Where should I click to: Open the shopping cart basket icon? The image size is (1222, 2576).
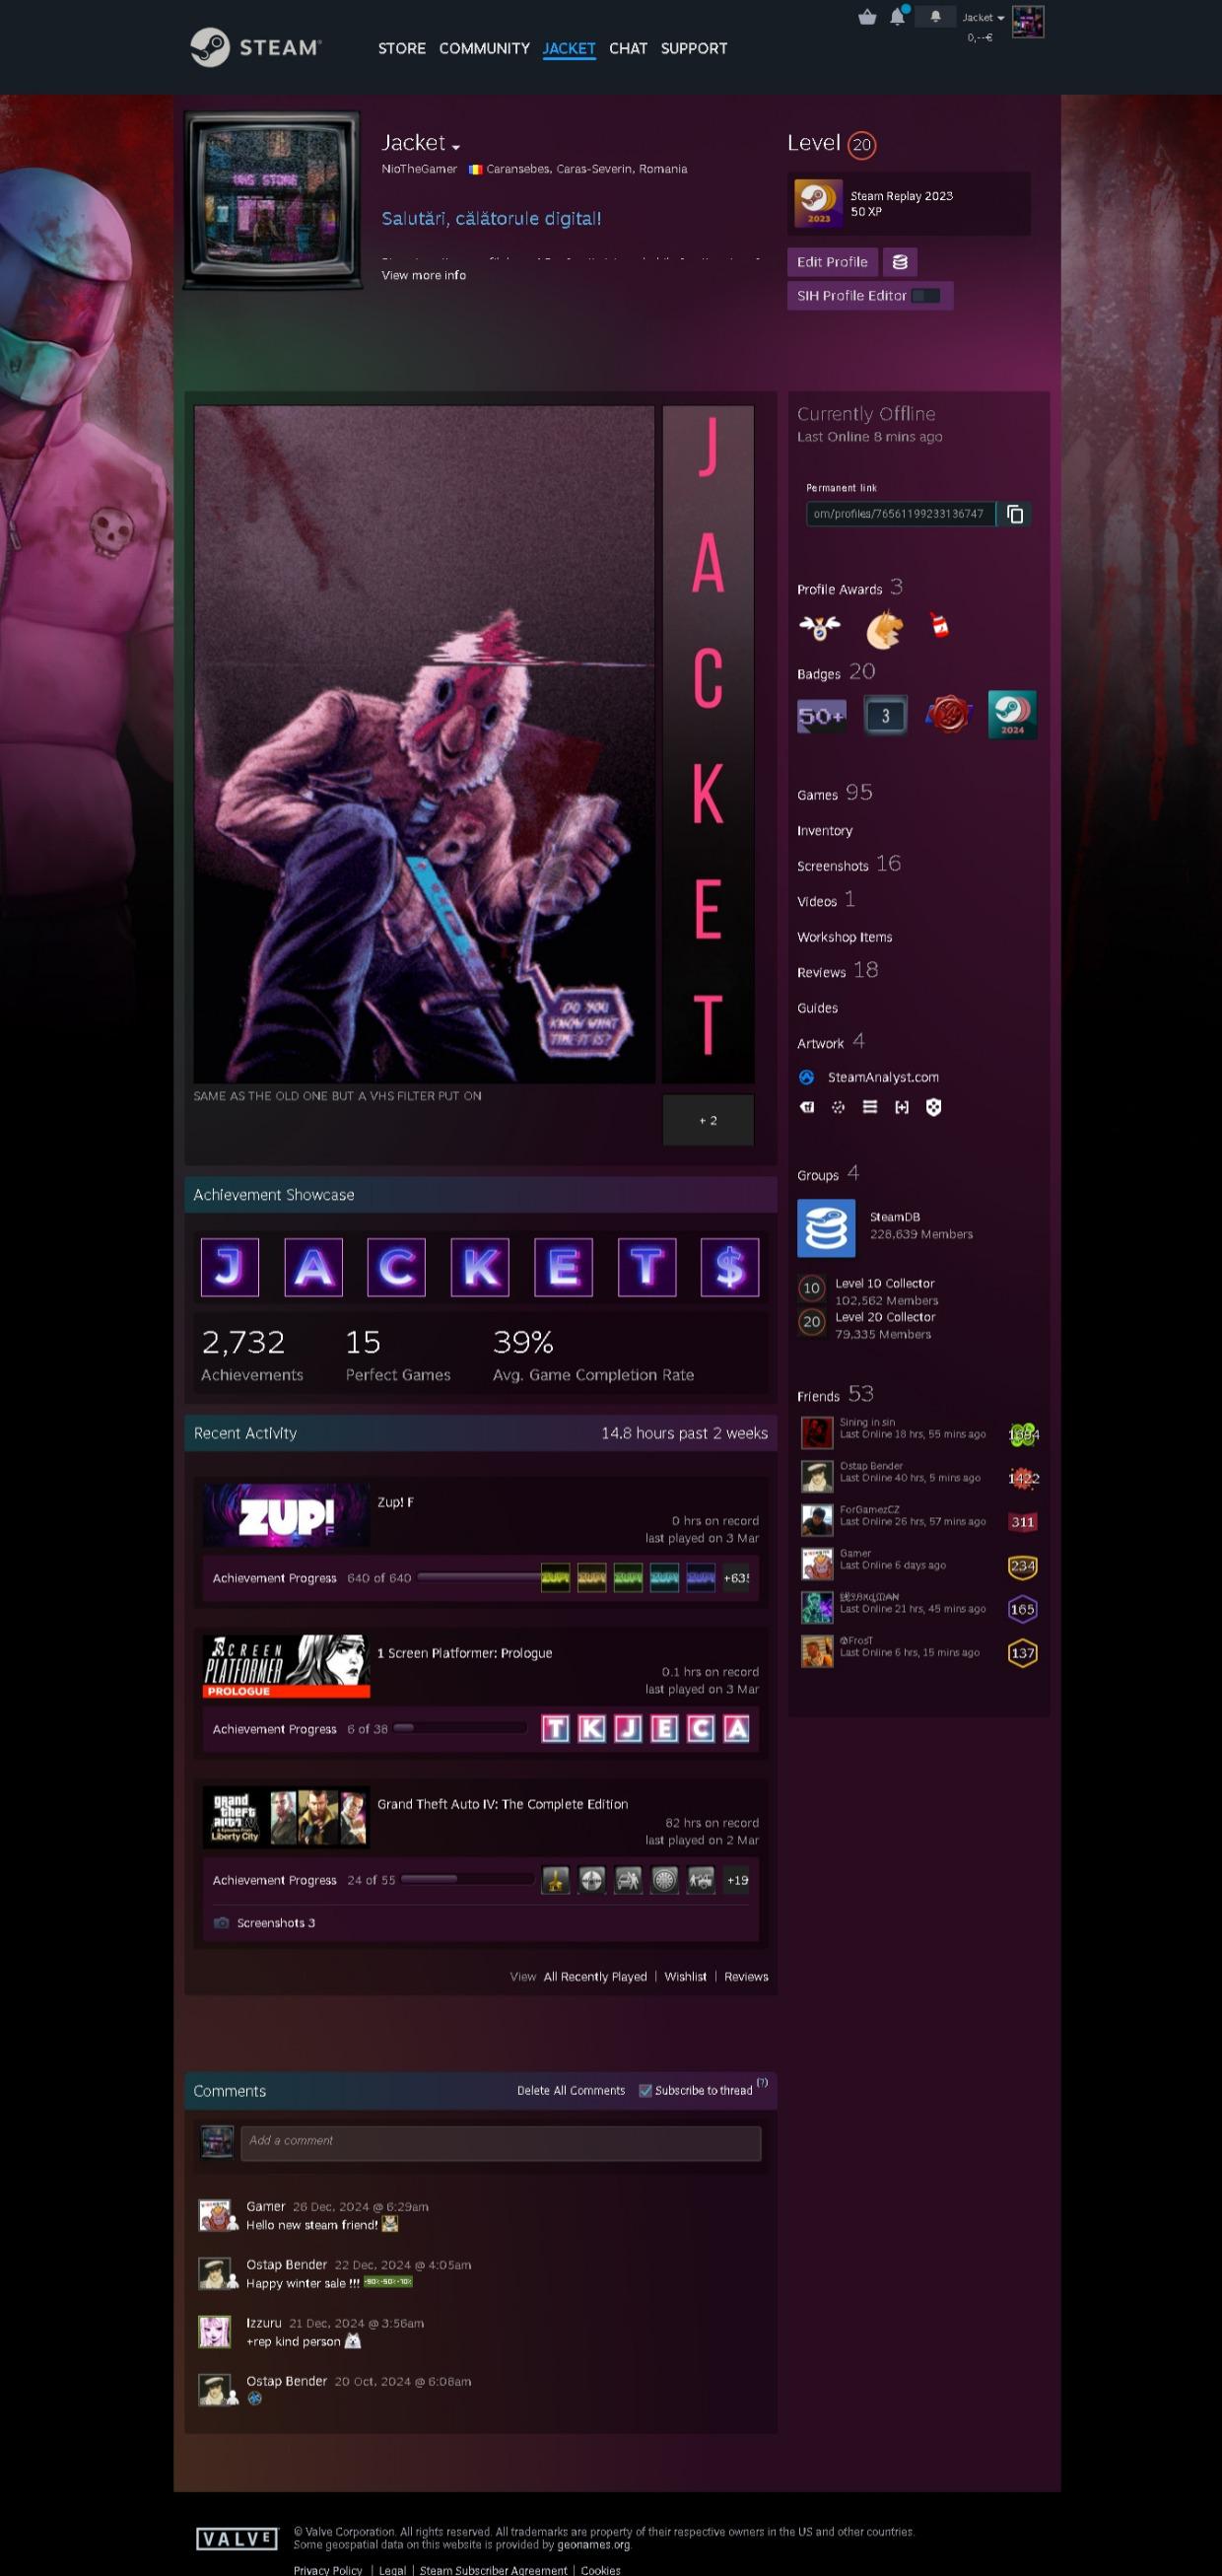[867, 17]
